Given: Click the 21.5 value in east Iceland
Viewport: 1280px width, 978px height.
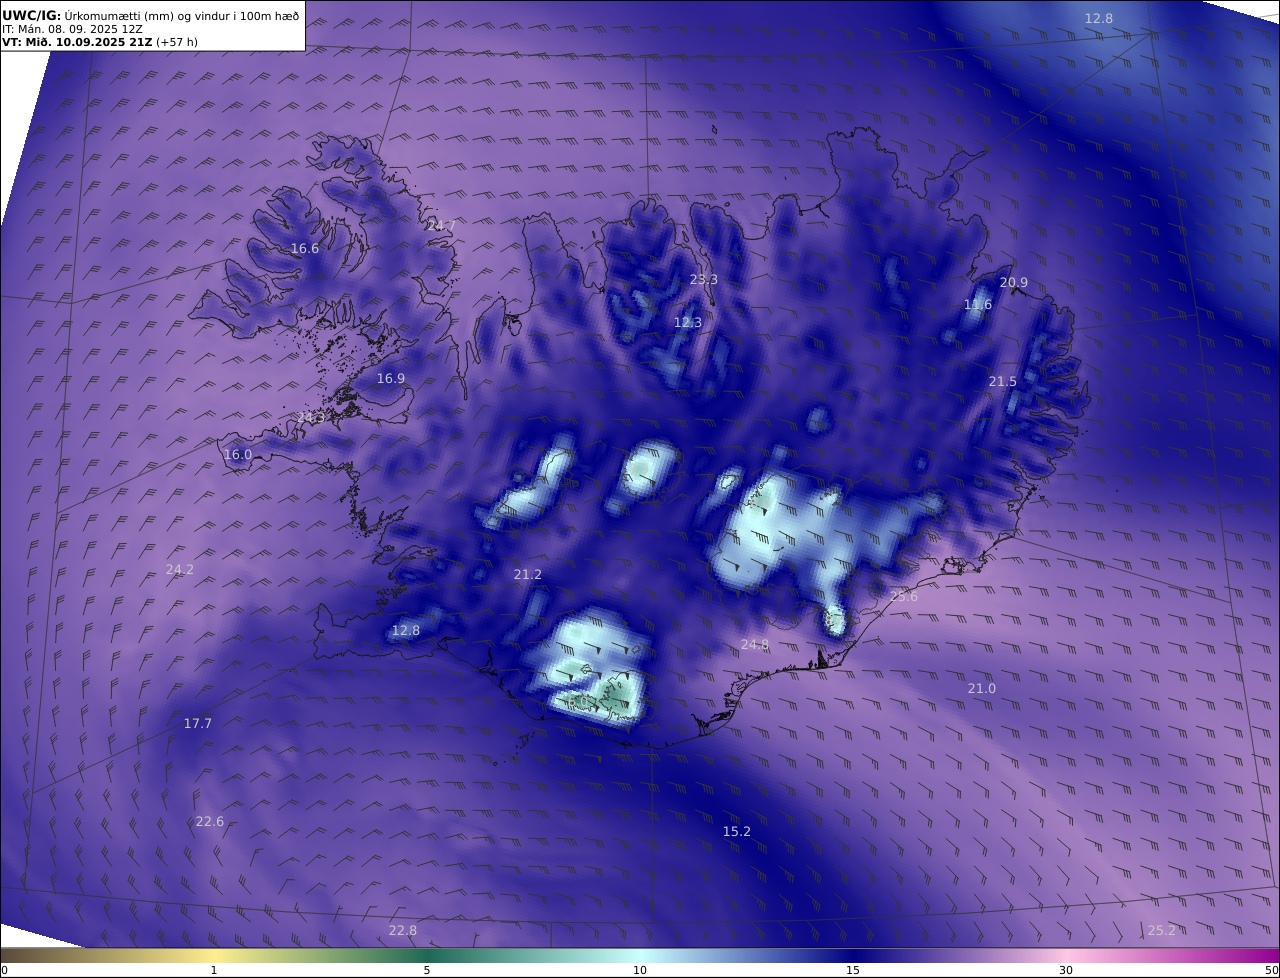Looking at the screenshot, I should tap(1003, 382).
